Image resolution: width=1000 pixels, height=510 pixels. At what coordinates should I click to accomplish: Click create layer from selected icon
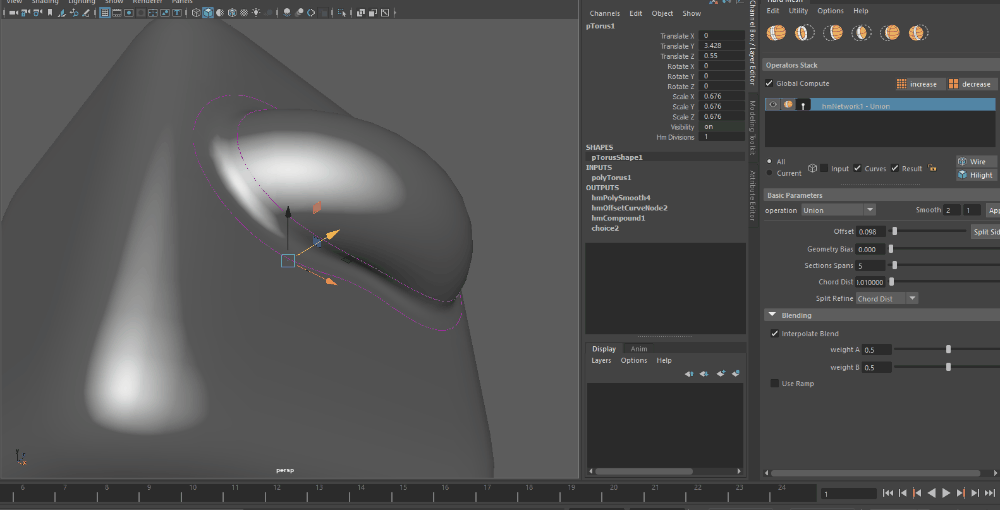pos(736,374)
